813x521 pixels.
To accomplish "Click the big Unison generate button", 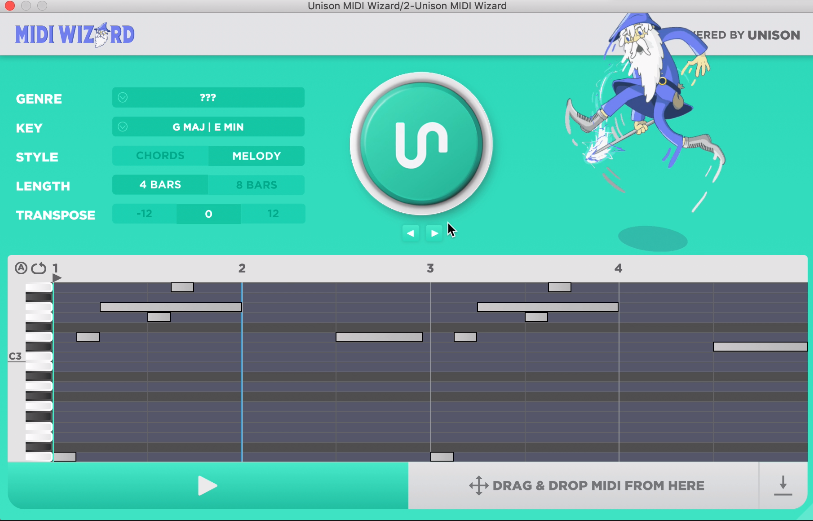I will [421, 143].
